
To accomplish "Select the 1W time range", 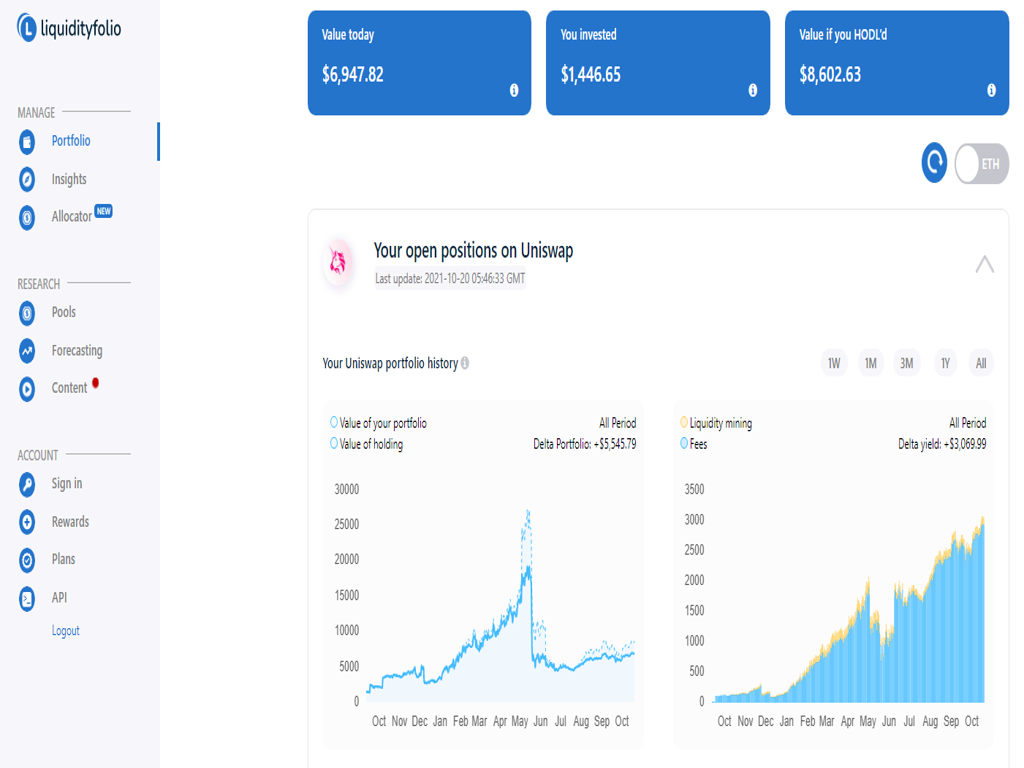I will [x=833, y=363].
